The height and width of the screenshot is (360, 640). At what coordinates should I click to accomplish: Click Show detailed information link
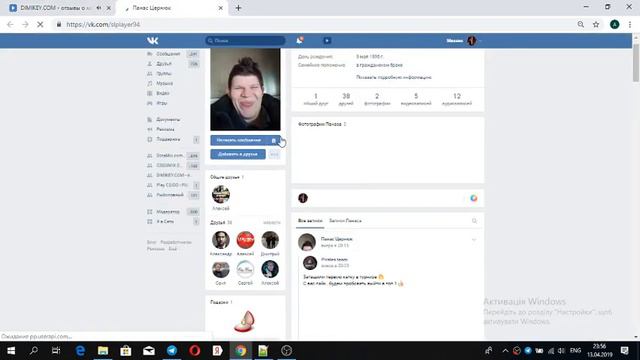393,77
